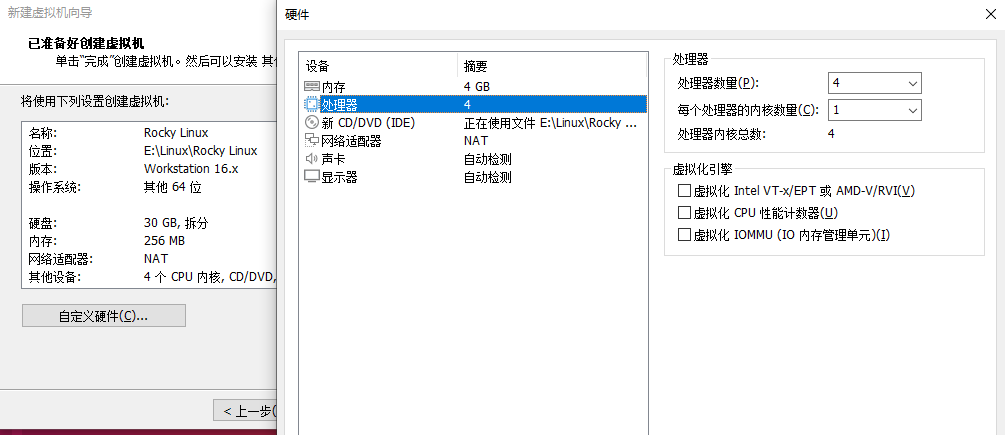
Task: Click the processor chip icon in device list
Action: 311,104
